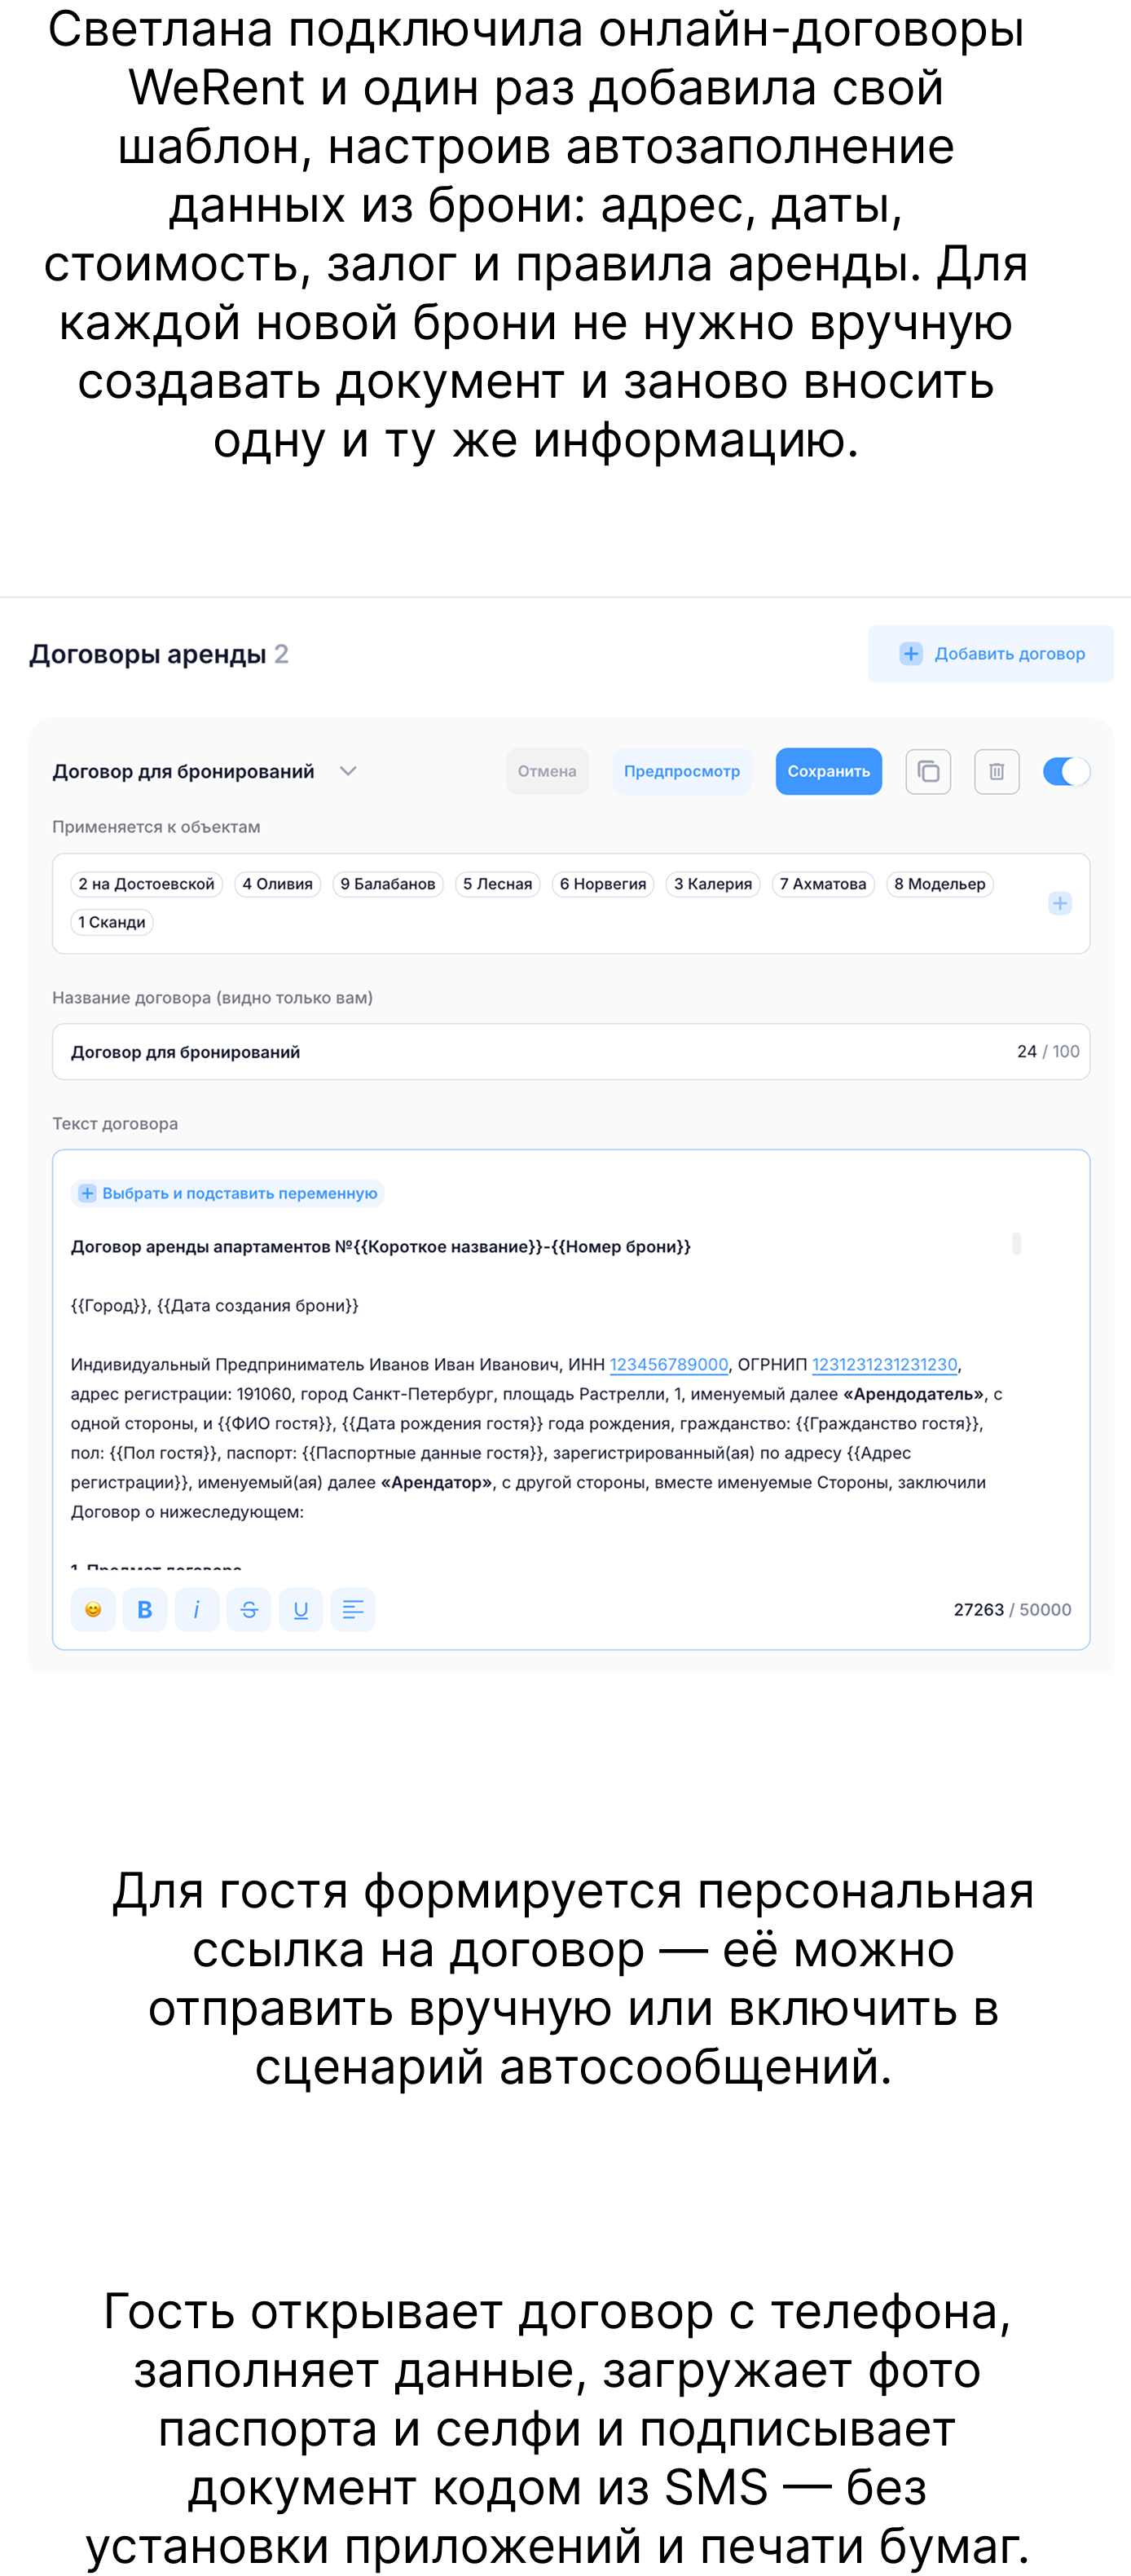Toggle italic formatting in contract text
1131x2576 pixels.
point(197,1609)
